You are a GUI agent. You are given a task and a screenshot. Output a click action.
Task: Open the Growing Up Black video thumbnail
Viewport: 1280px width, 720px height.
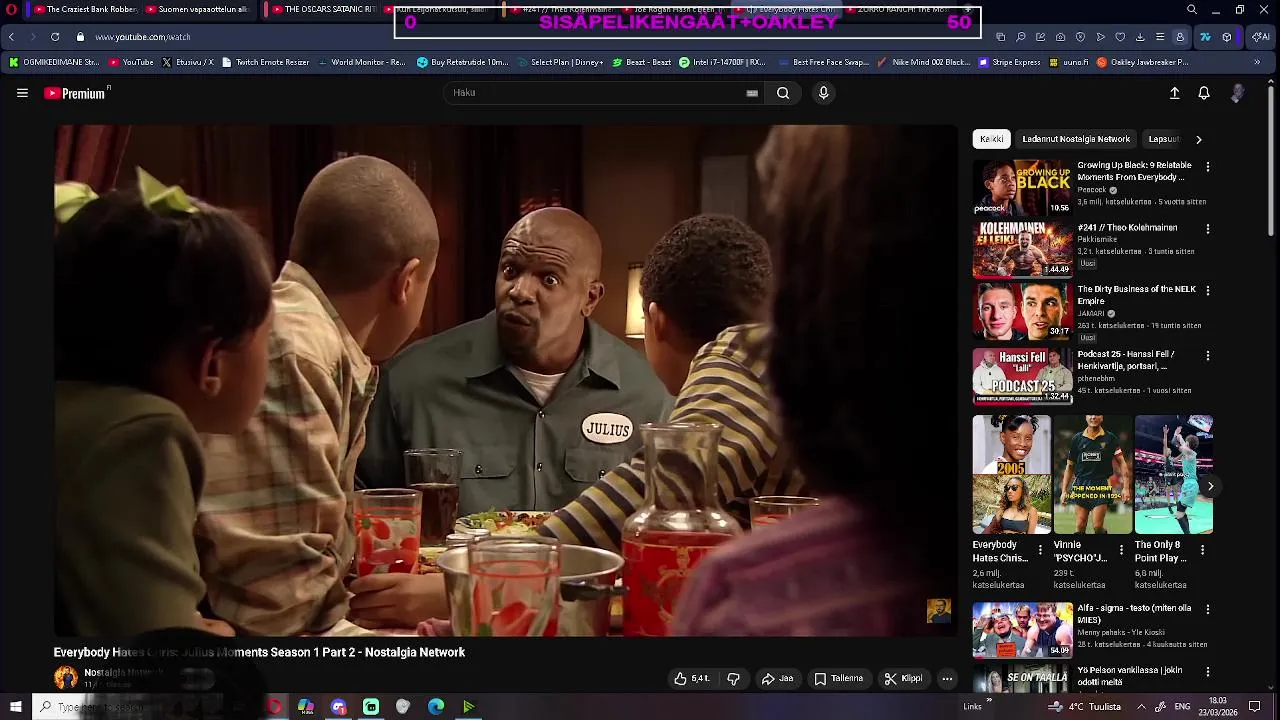pos(1022,187)
